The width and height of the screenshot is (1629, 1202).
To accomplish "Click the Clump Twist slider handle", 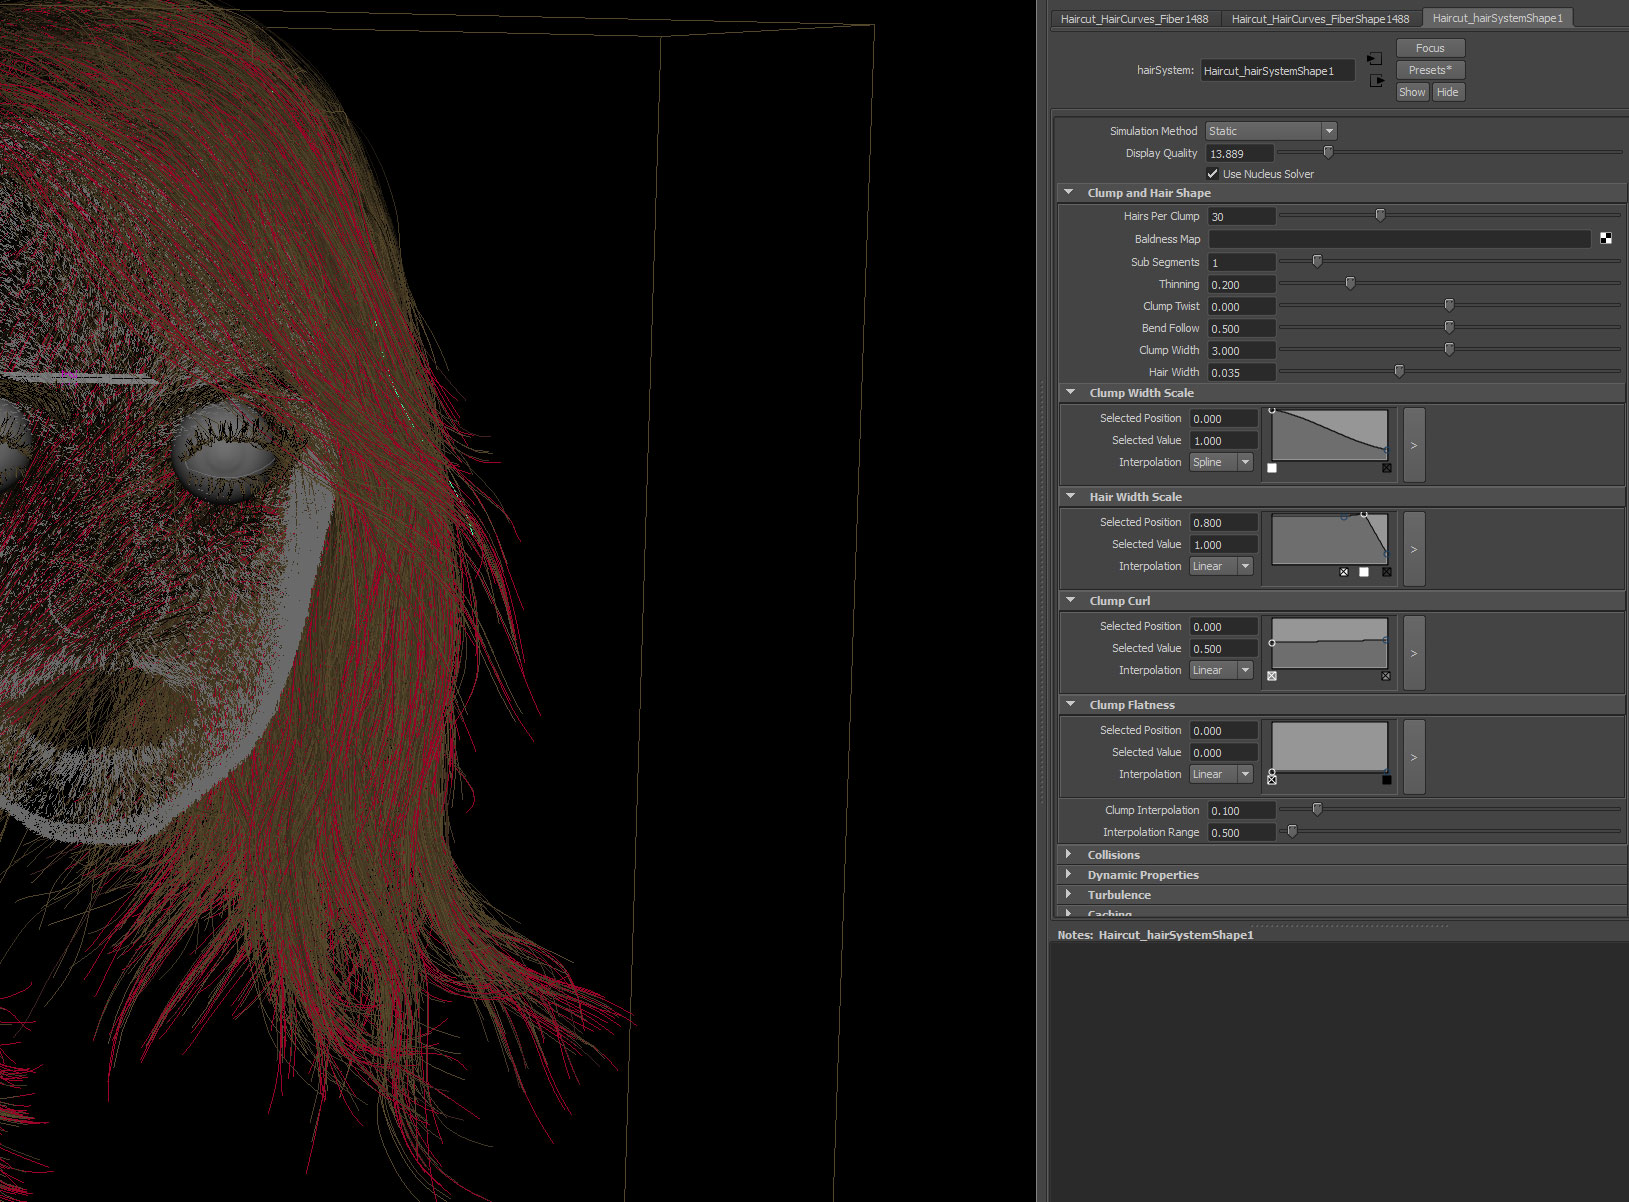I will (x=1449, y=305).
